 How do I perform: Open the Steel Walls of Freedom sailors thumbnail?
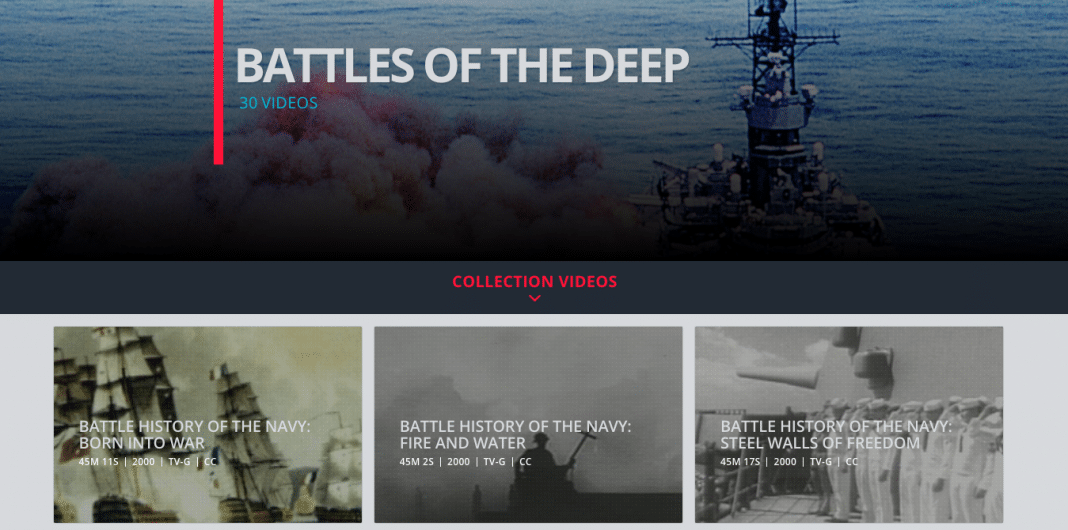[849, 424]
